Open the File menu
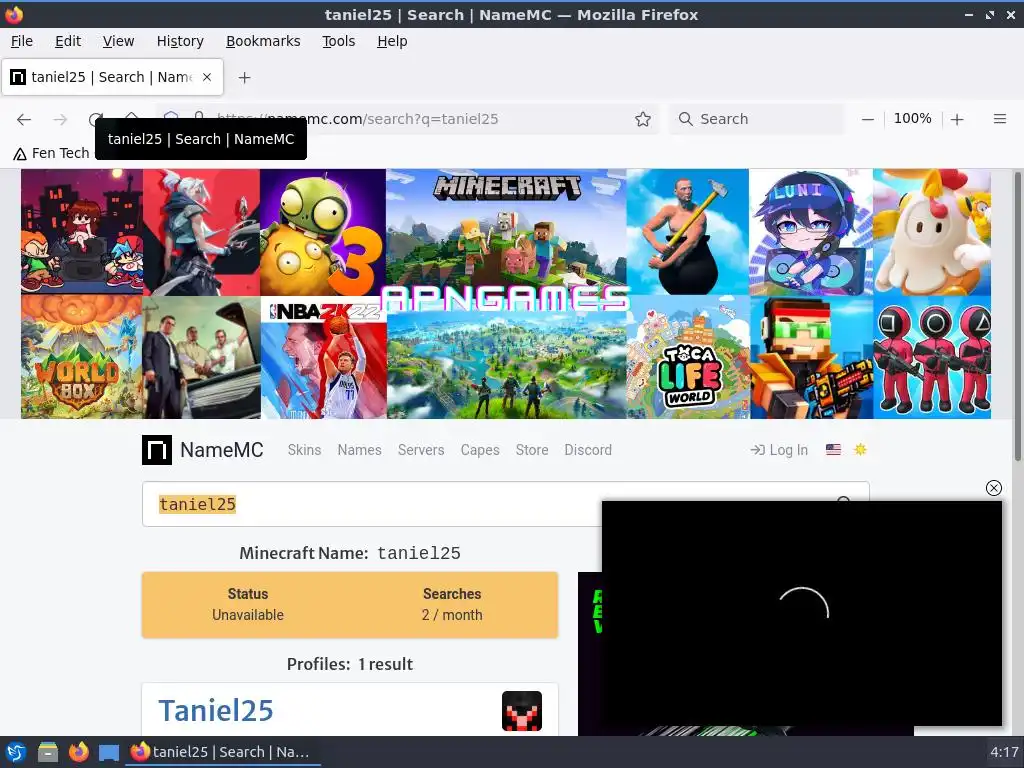Screen dimensions: 1024x768 22,41
